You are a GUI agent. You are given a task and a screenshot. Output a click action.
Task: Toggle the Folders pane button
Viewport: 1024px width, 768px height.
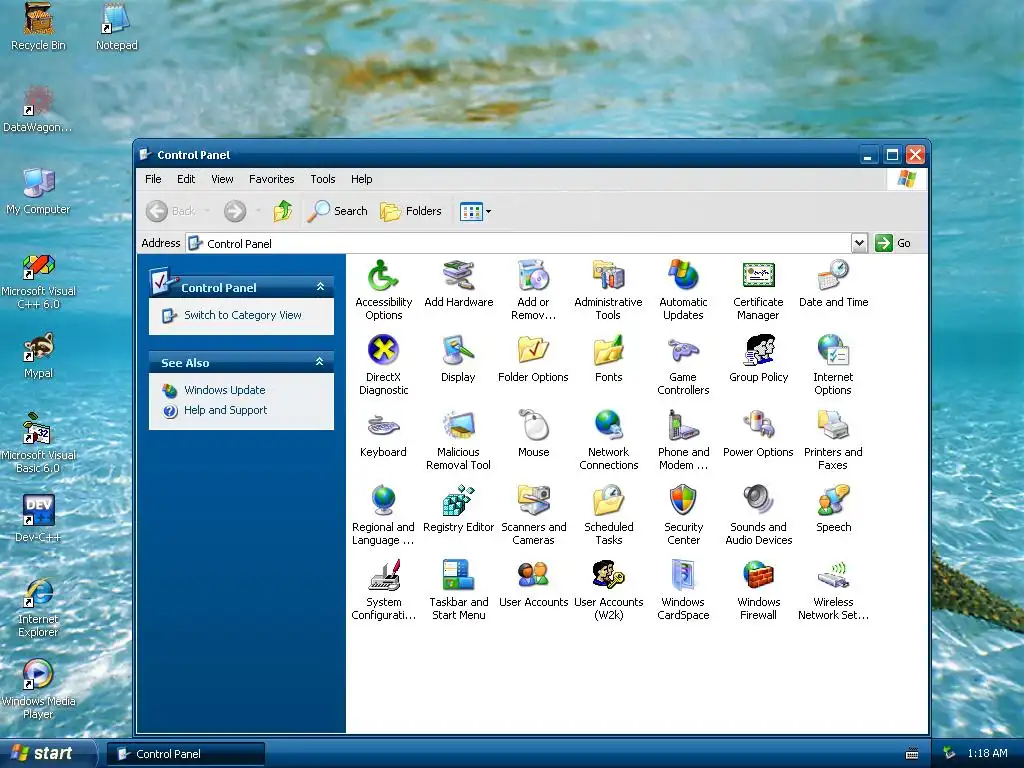click(411, 211)
